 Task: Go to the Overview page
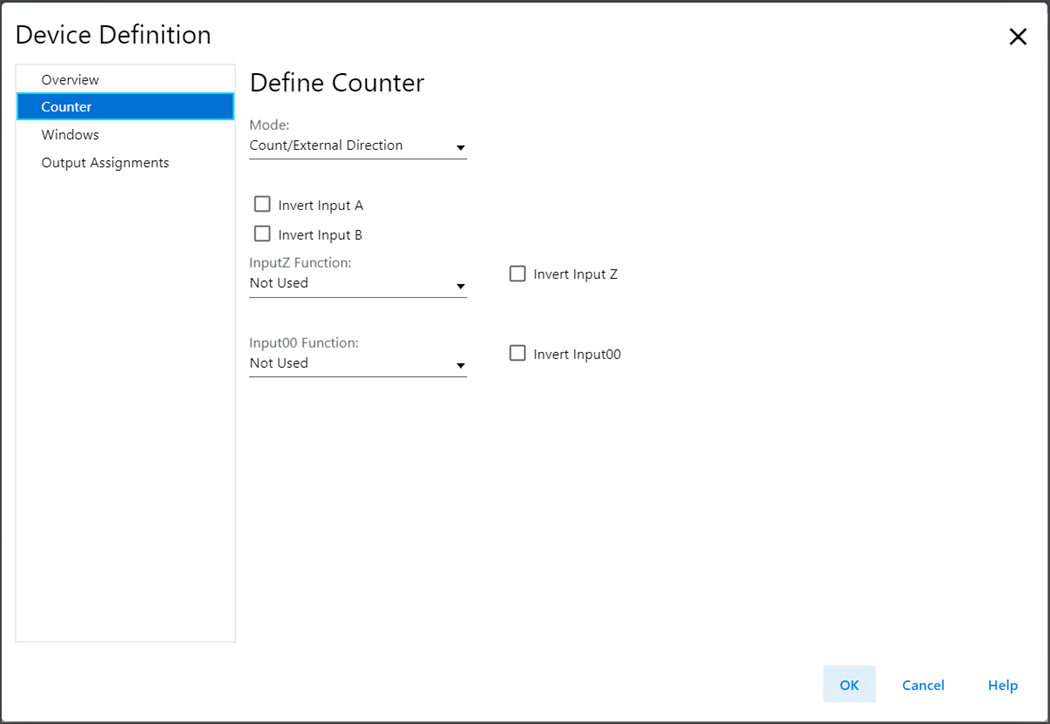pos(70,80)
